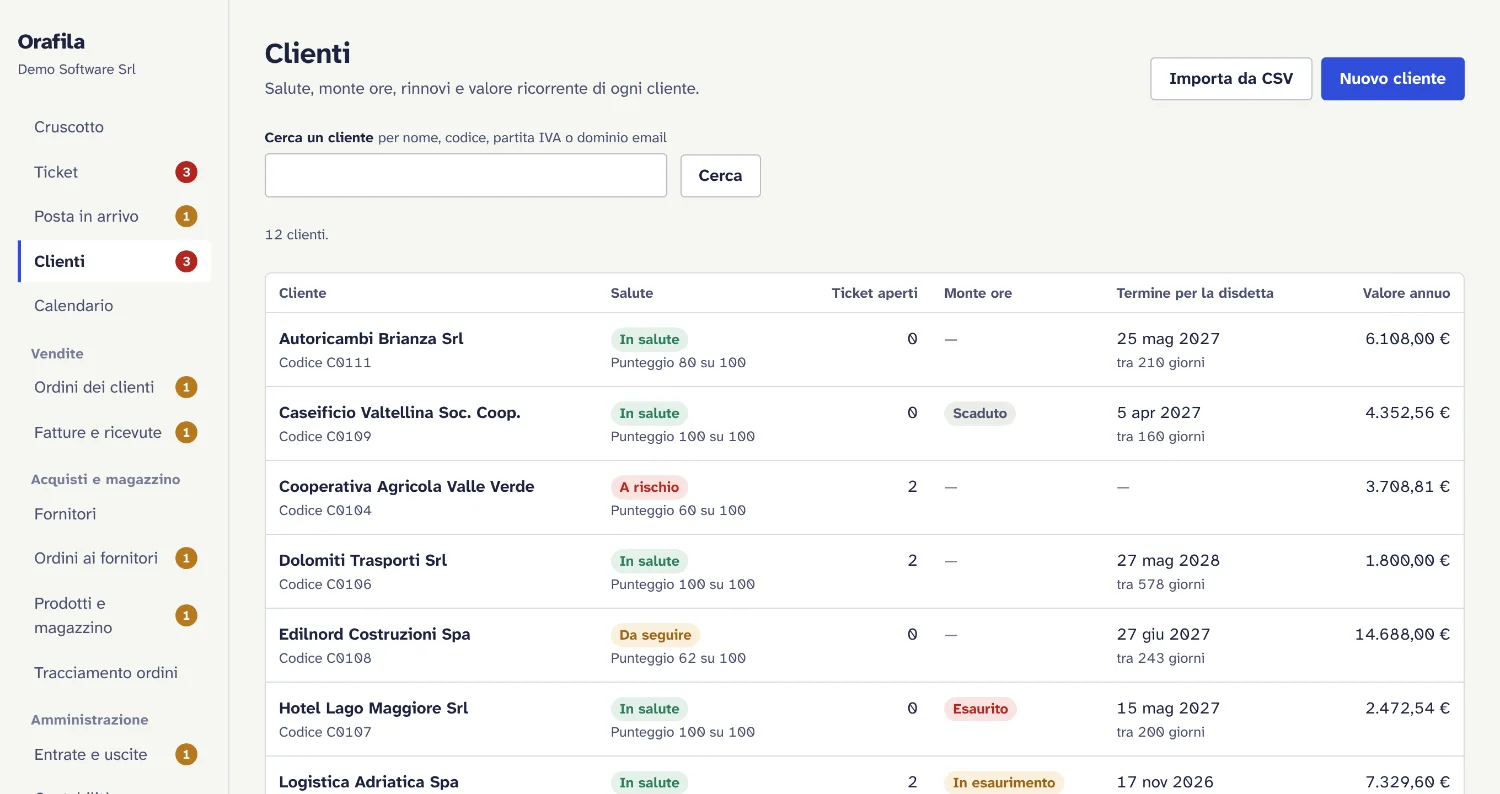
Task: Open Ordini dei clienti
Action: (x=114, y=387)
